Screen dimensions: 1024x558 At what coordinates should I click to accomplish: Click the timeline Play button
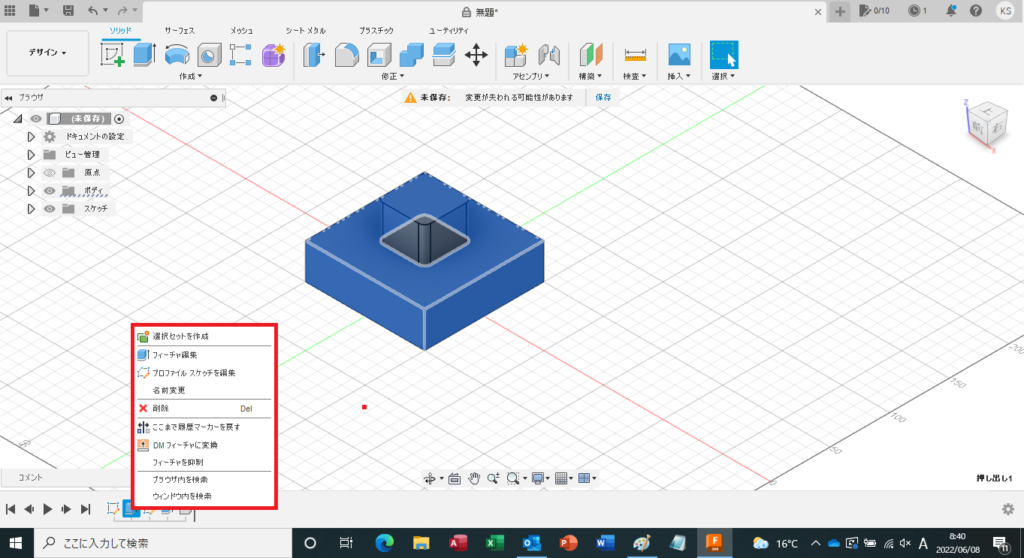tap(48, 509)
